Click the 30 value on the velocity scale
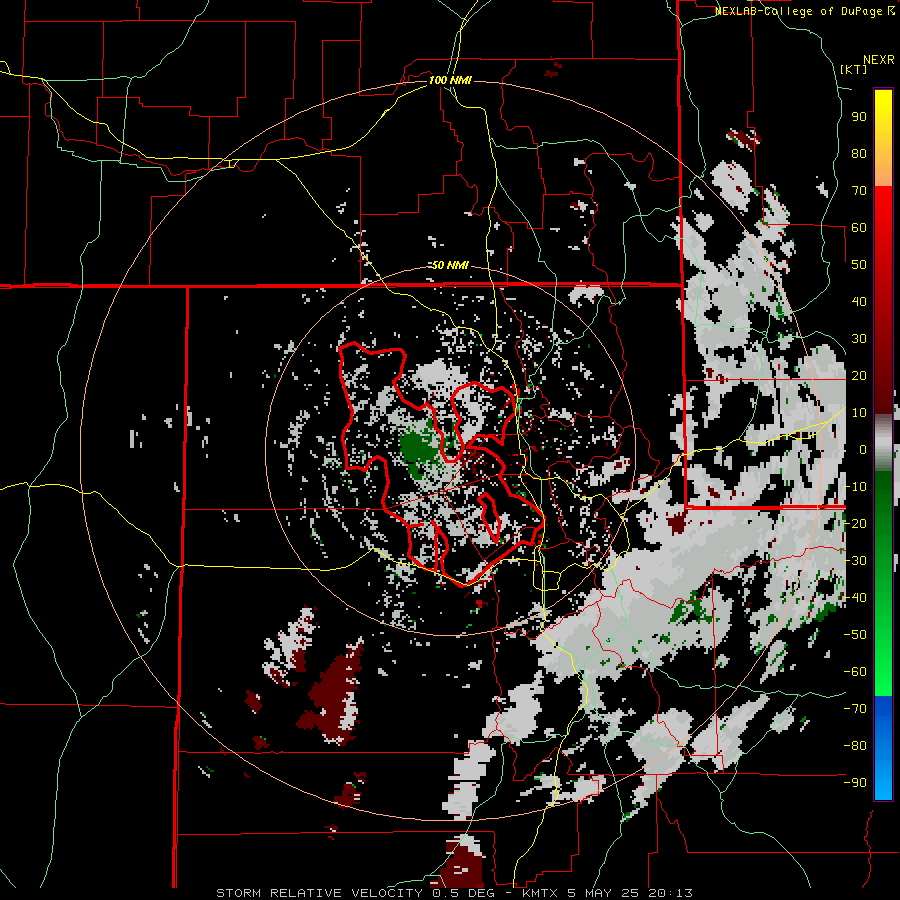Screen dimensions: 900x900 (859, 339)
